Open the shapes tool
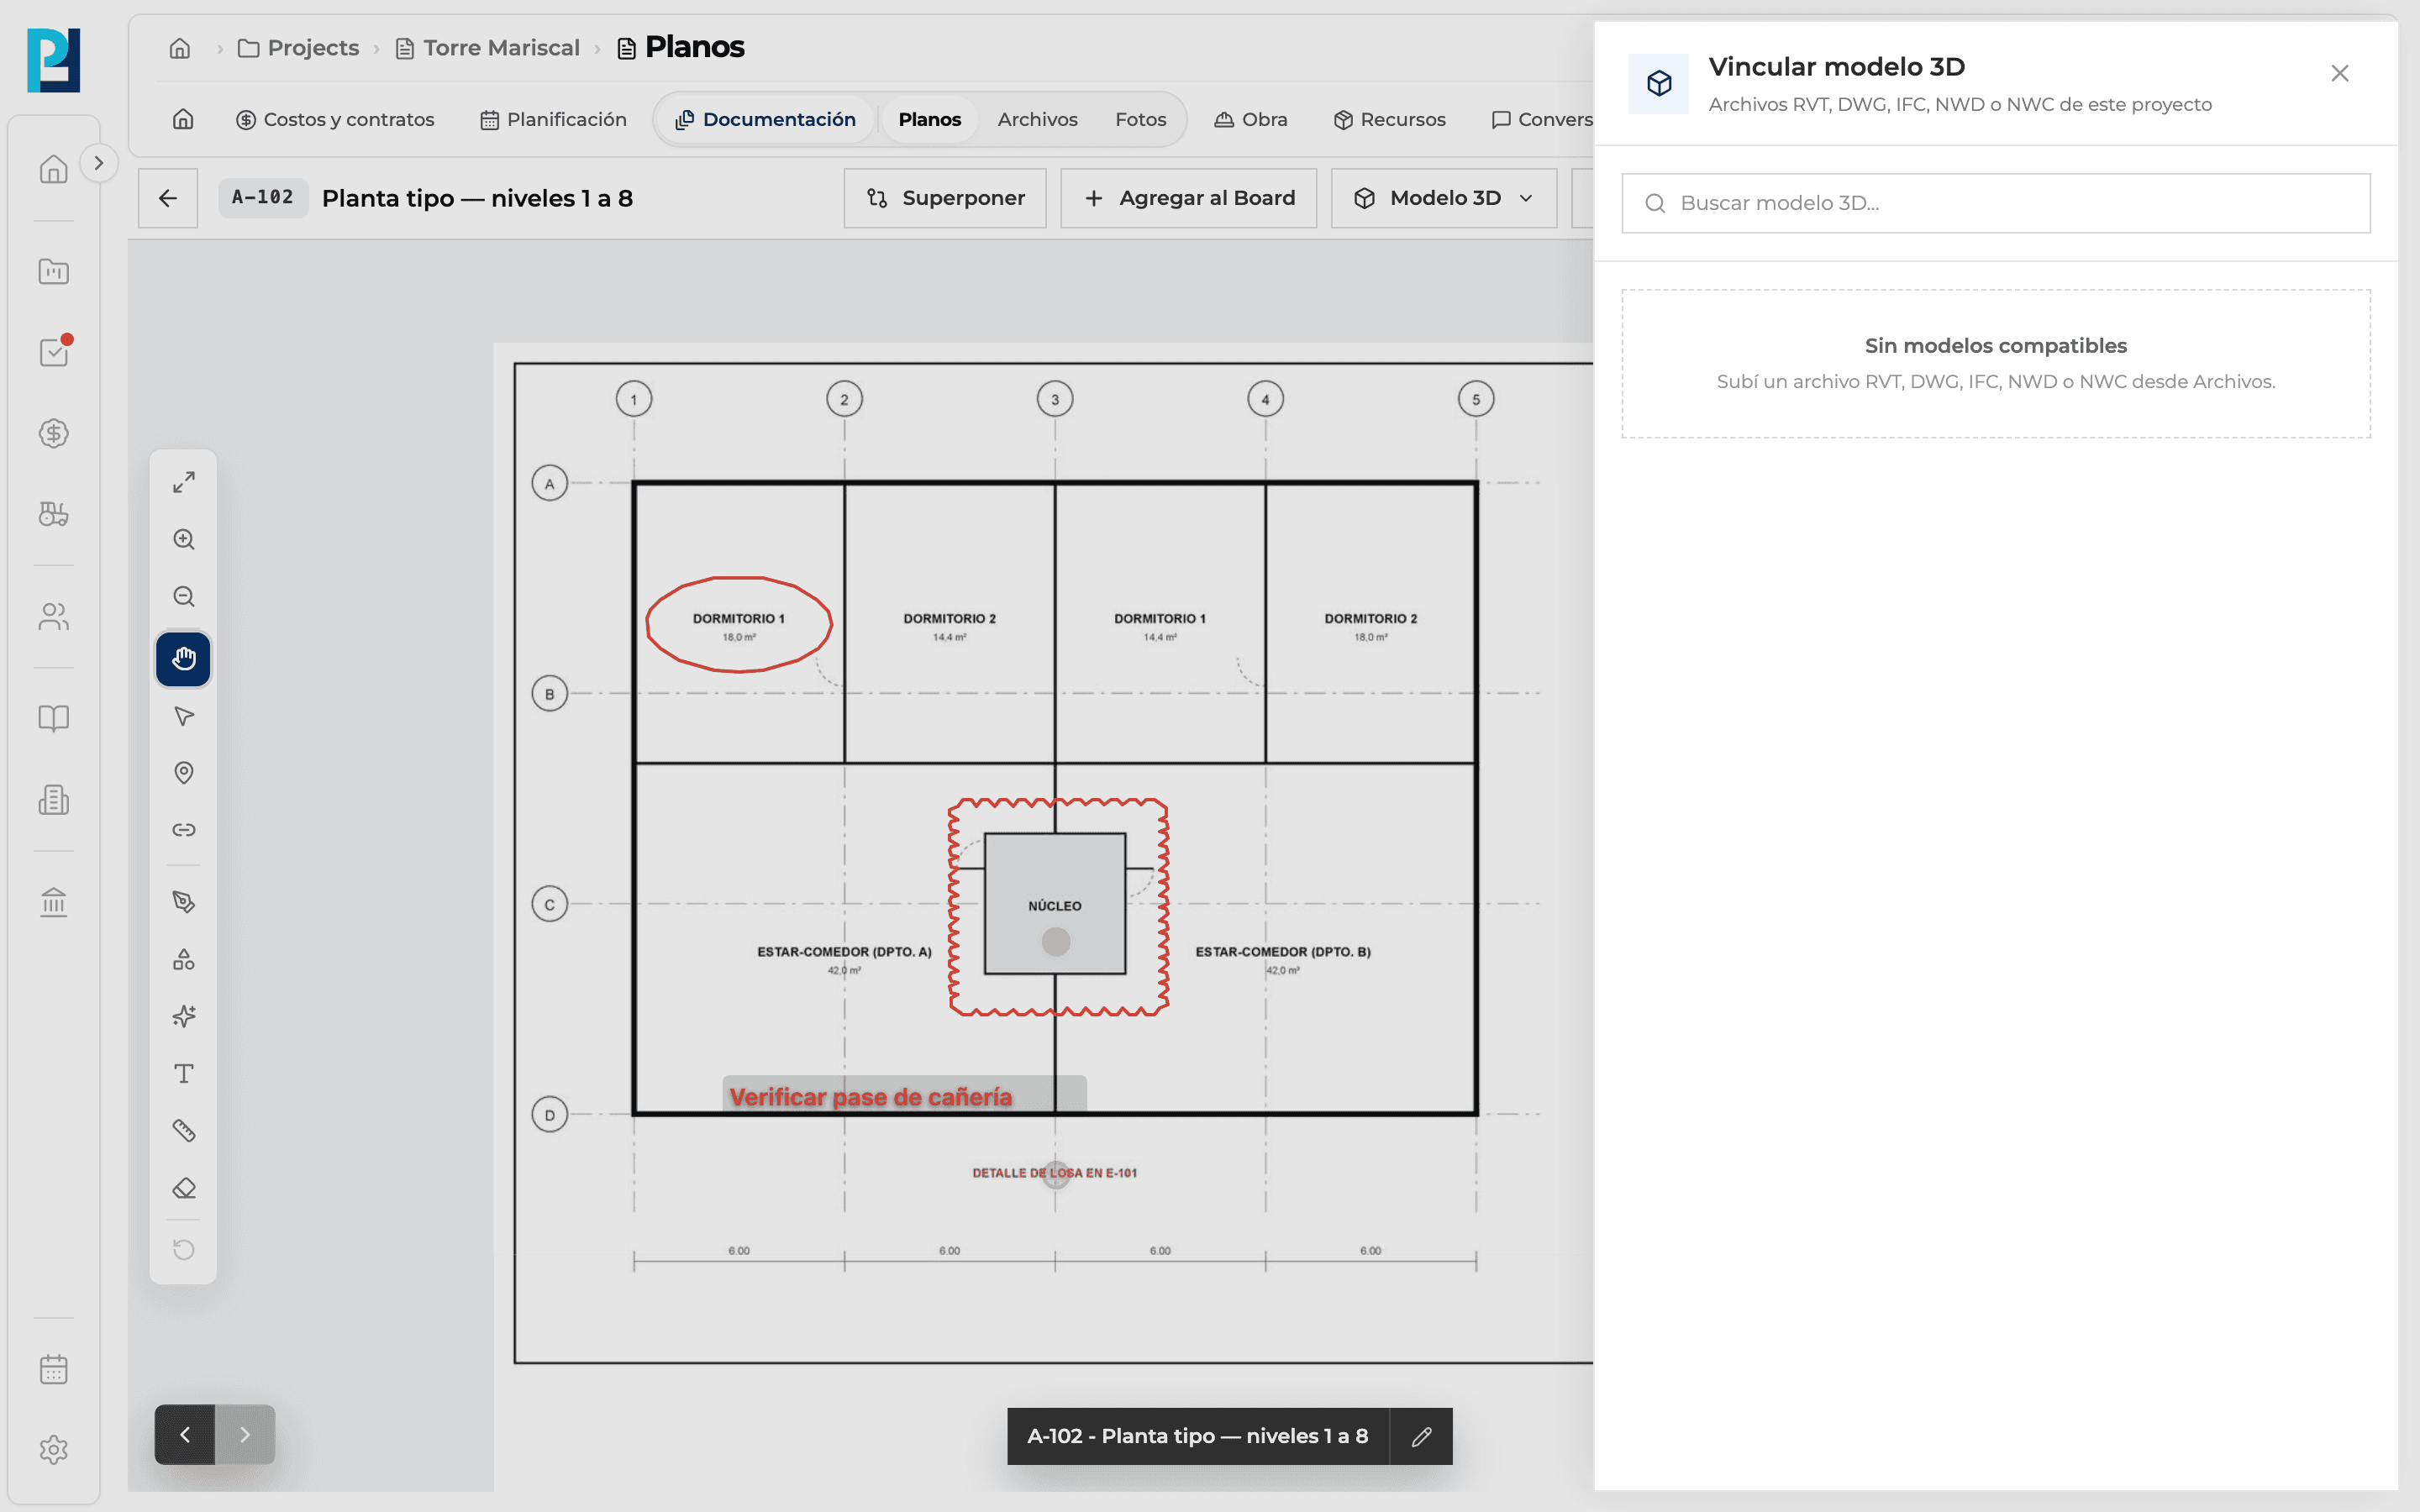Screen dimensions: 2420x1512 (183, 959)
